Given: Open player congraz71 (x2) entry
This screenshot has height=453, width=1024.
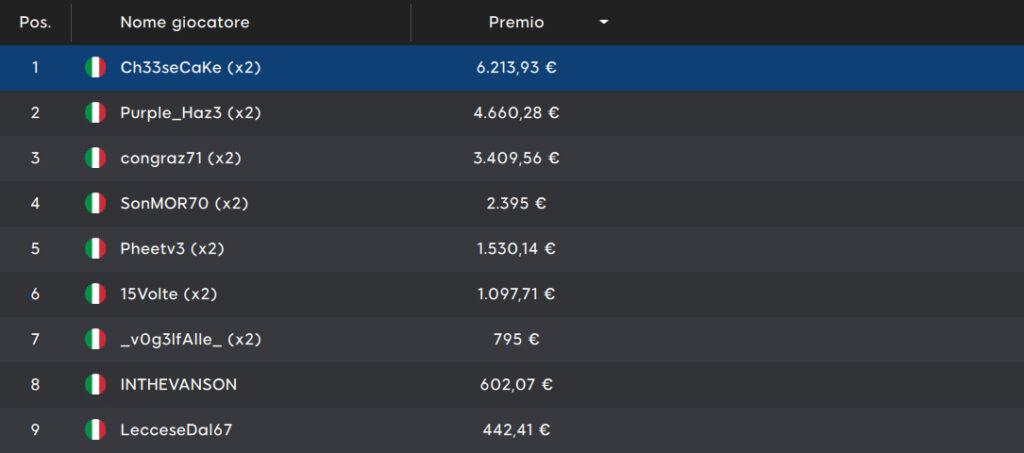Looking at the screenshot, I should click(x=181, y=158).
